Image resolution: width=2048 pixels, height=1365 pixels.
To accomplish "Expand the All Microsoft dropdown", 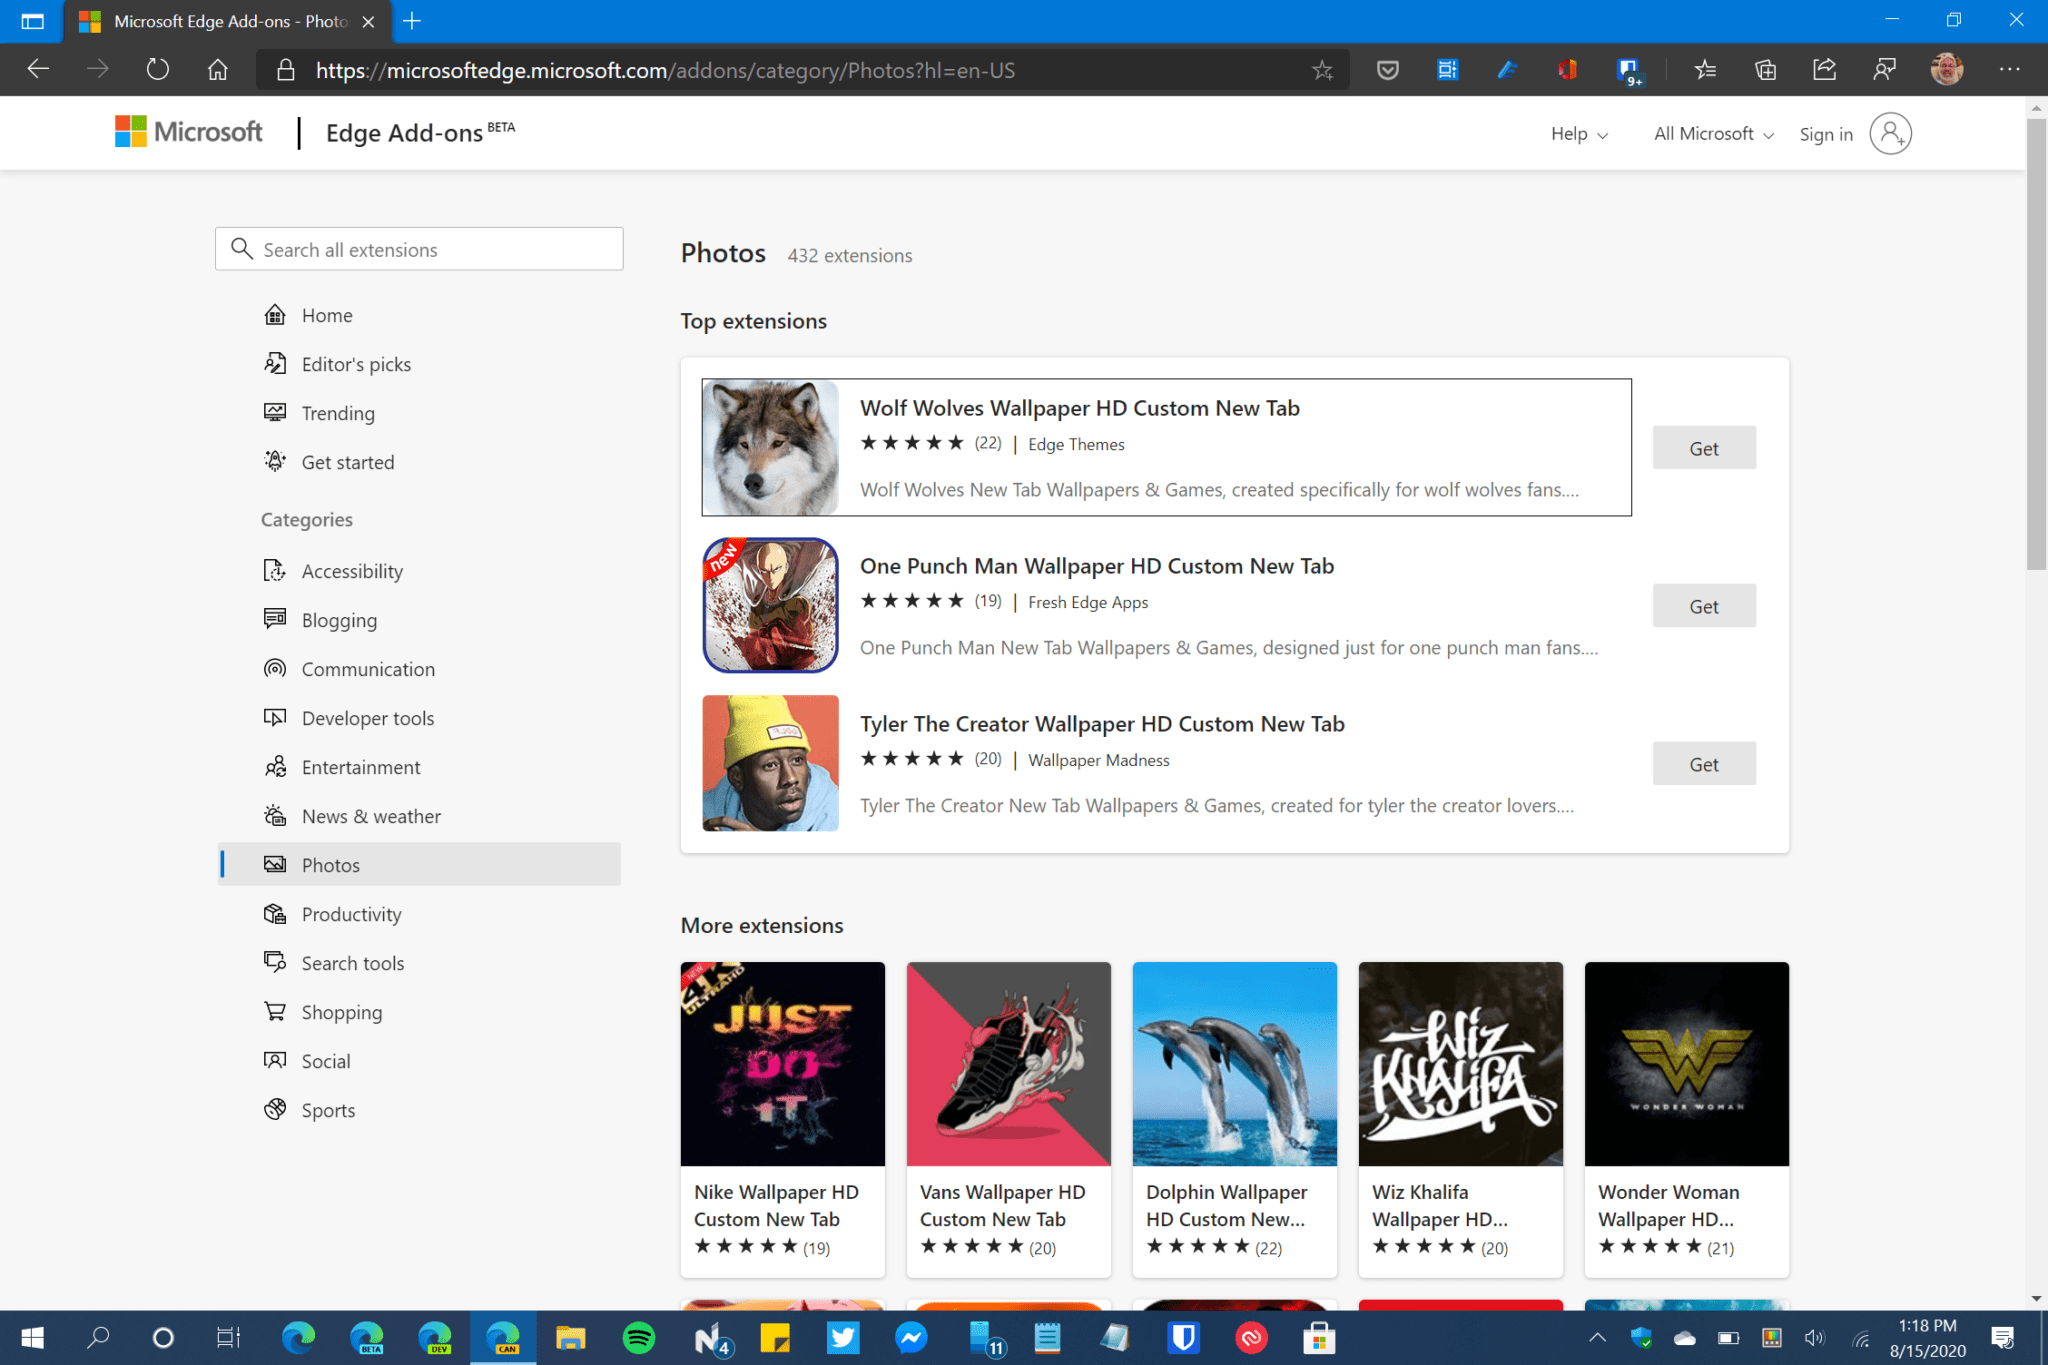I will 1712,133.
